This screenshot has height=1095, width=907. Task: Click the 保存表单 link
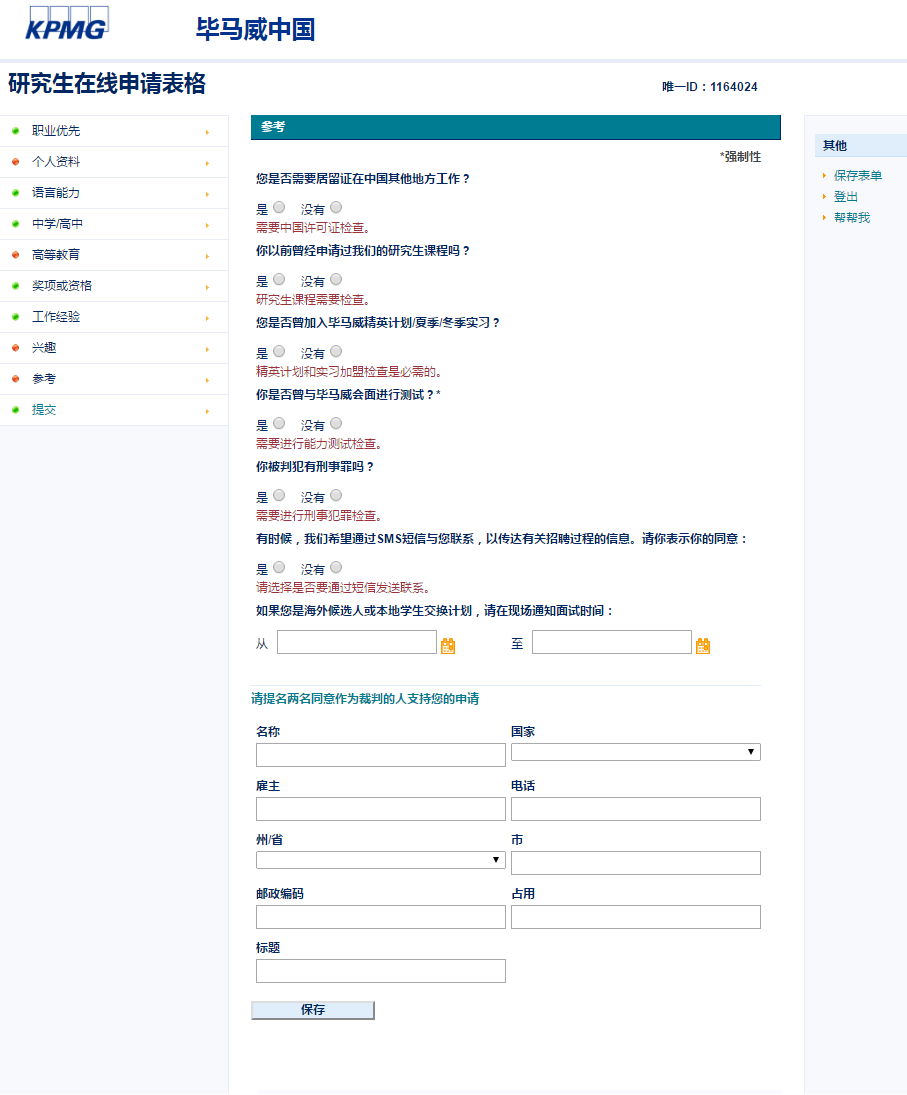pos(857,175)
